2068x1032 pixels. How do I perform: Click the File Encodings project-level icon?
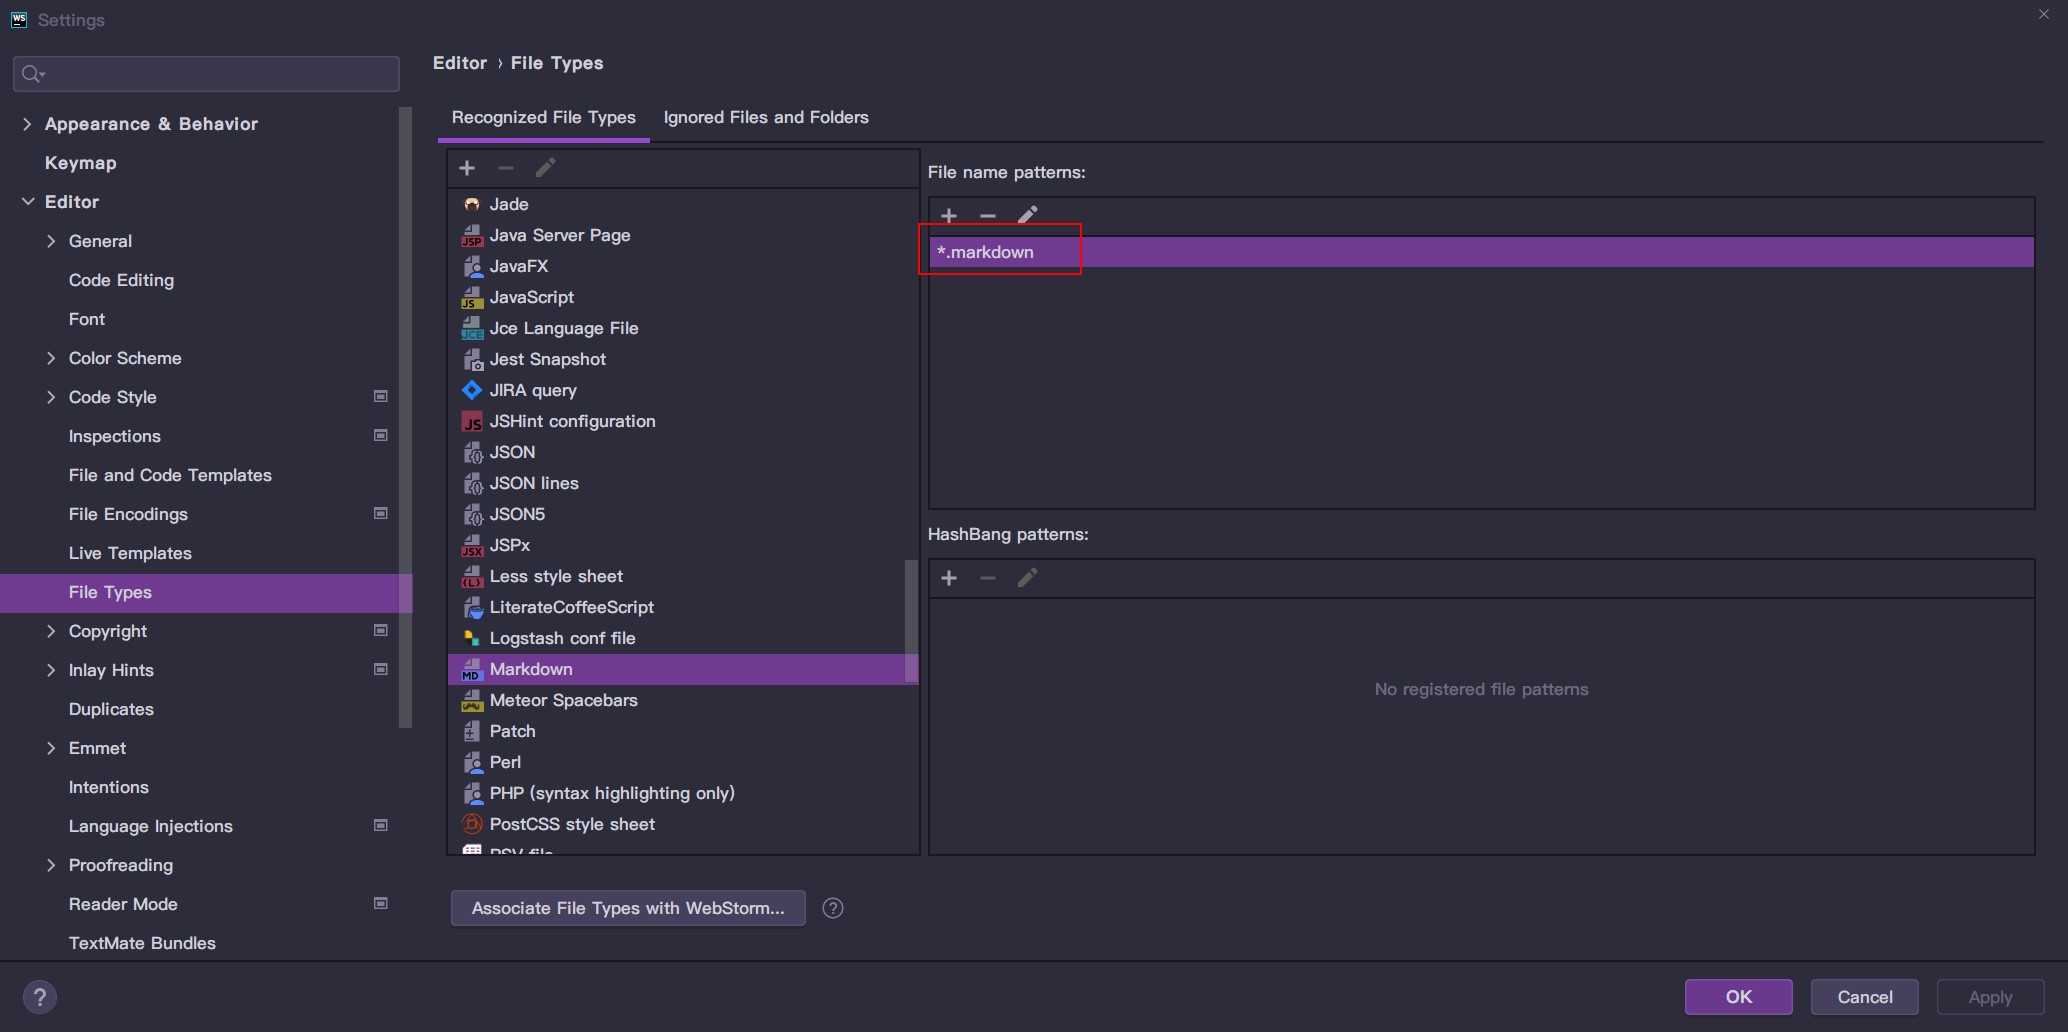pos(381,514)
